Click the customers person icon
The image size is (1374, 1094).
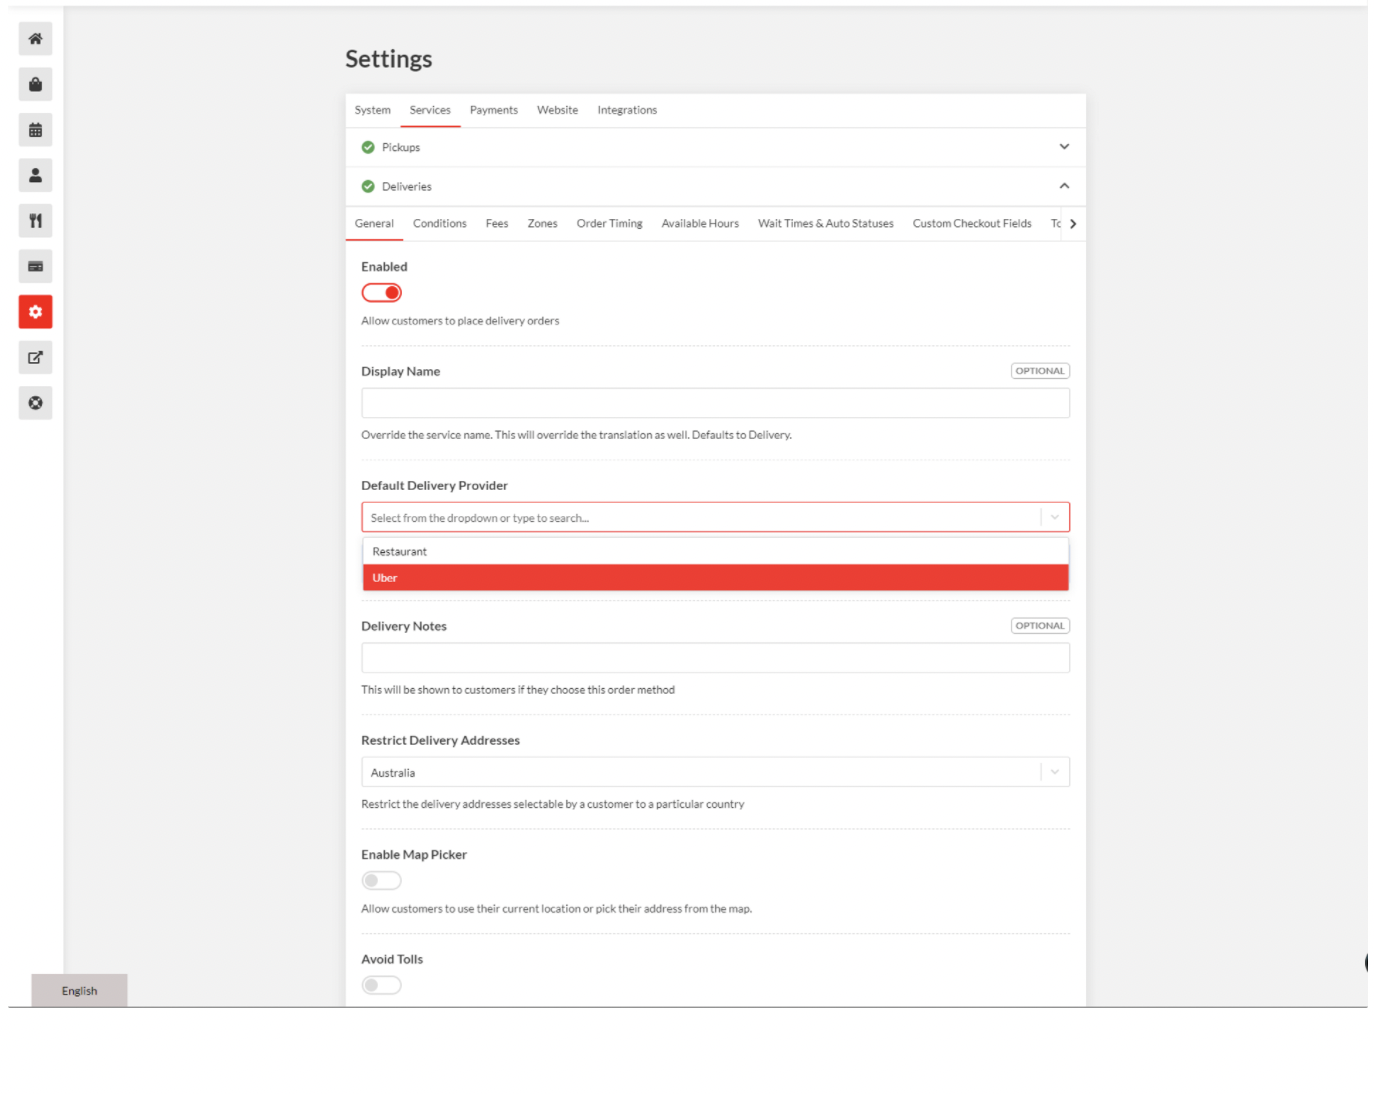click(x=35, y=176)
